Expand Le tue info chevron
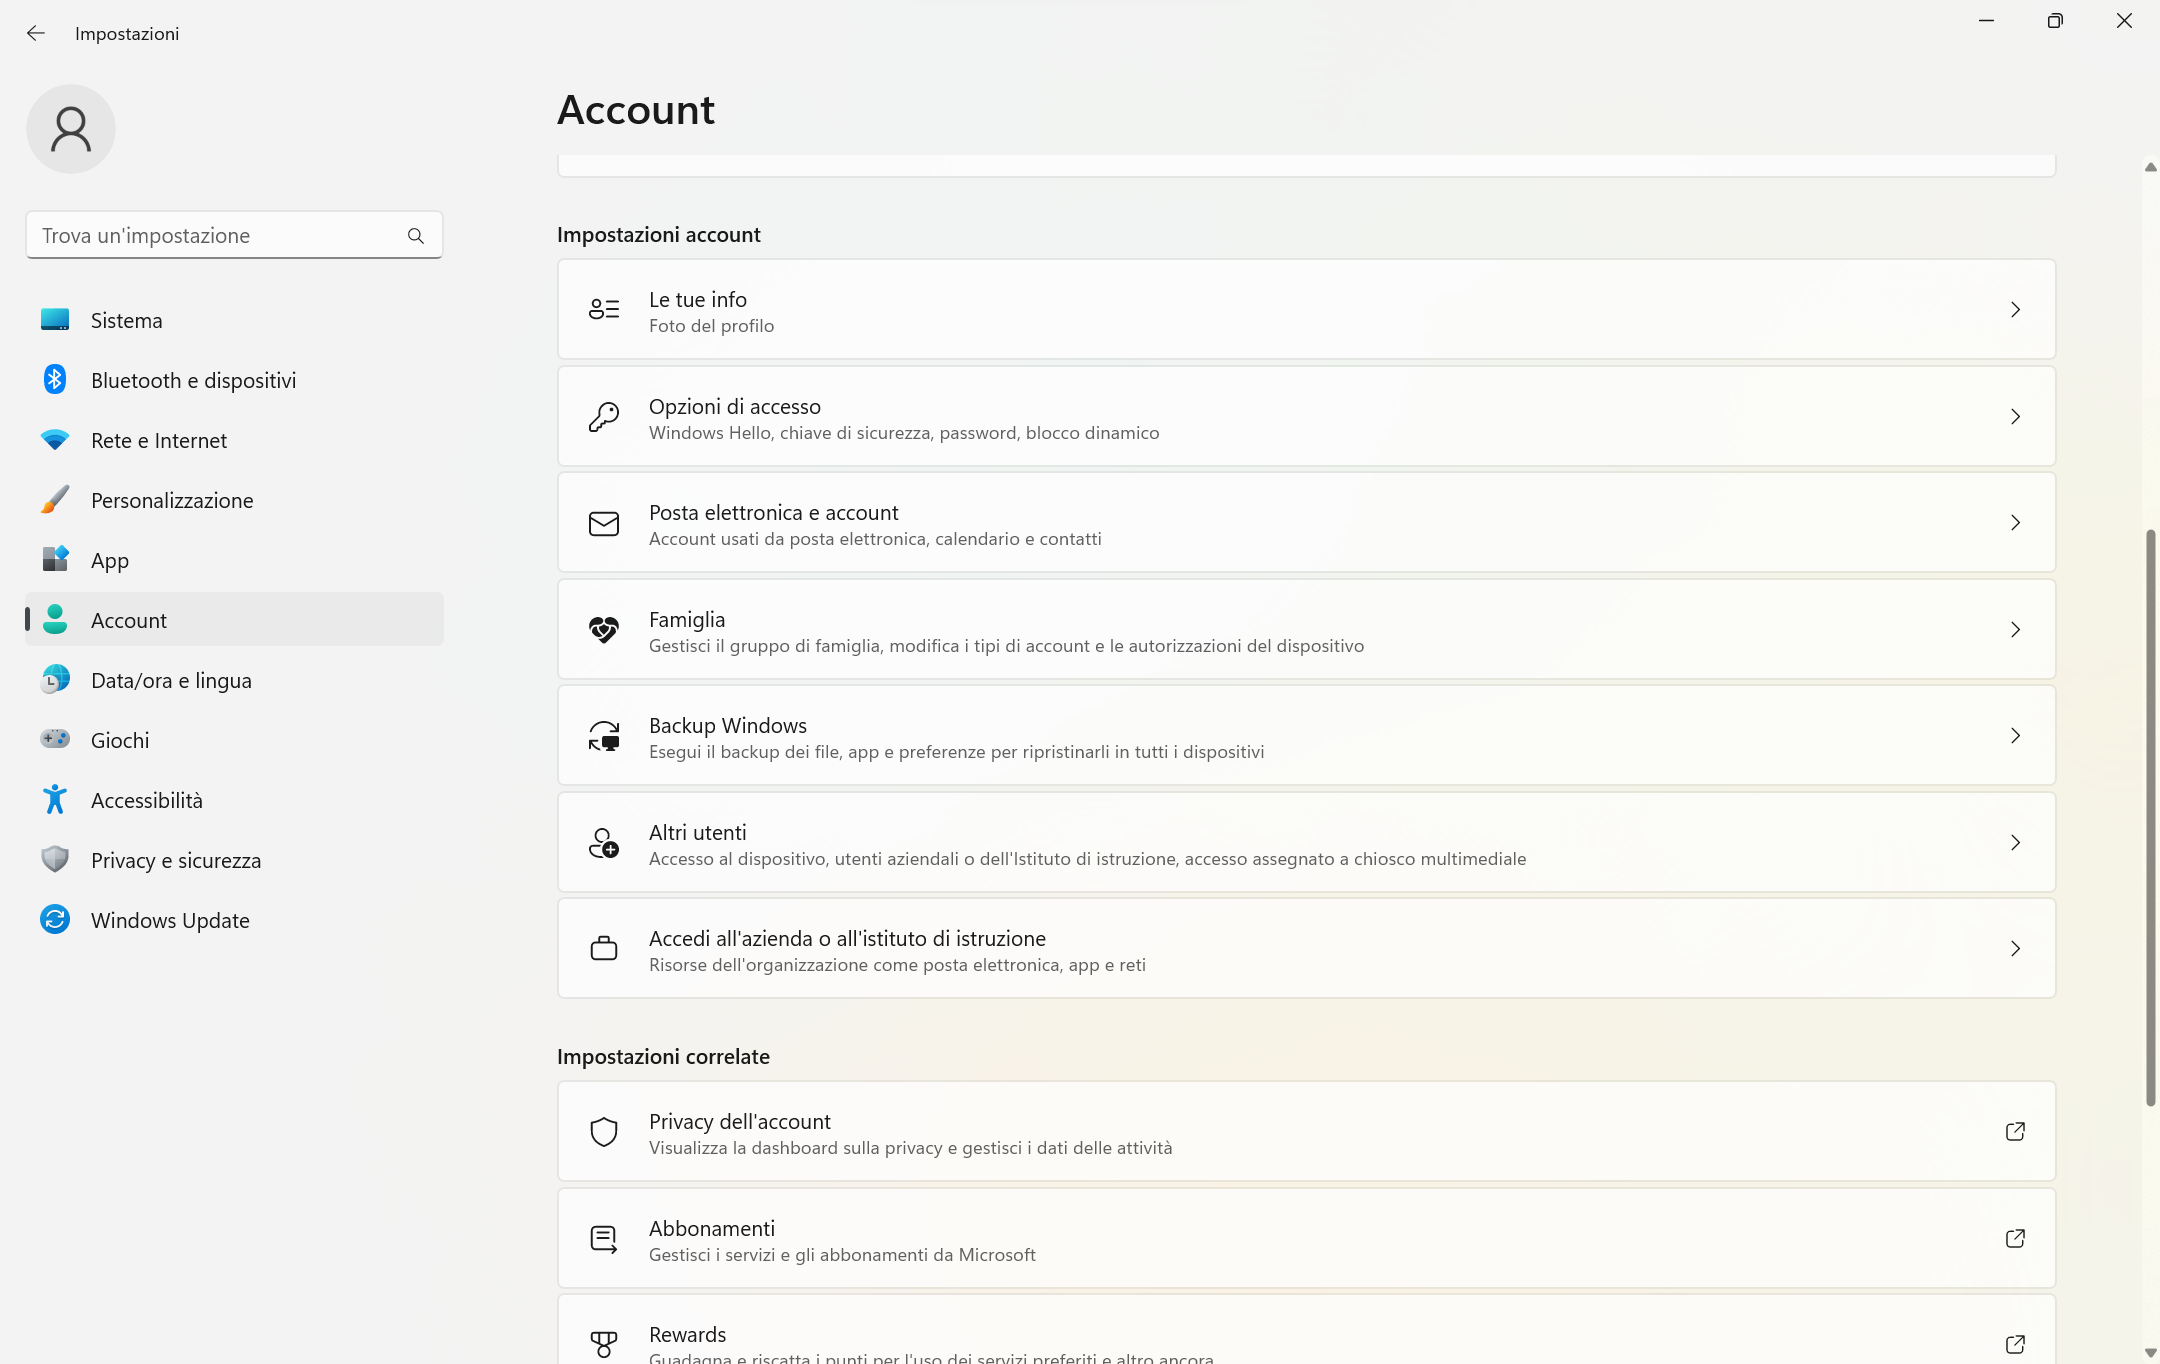 pos(2015,310)
